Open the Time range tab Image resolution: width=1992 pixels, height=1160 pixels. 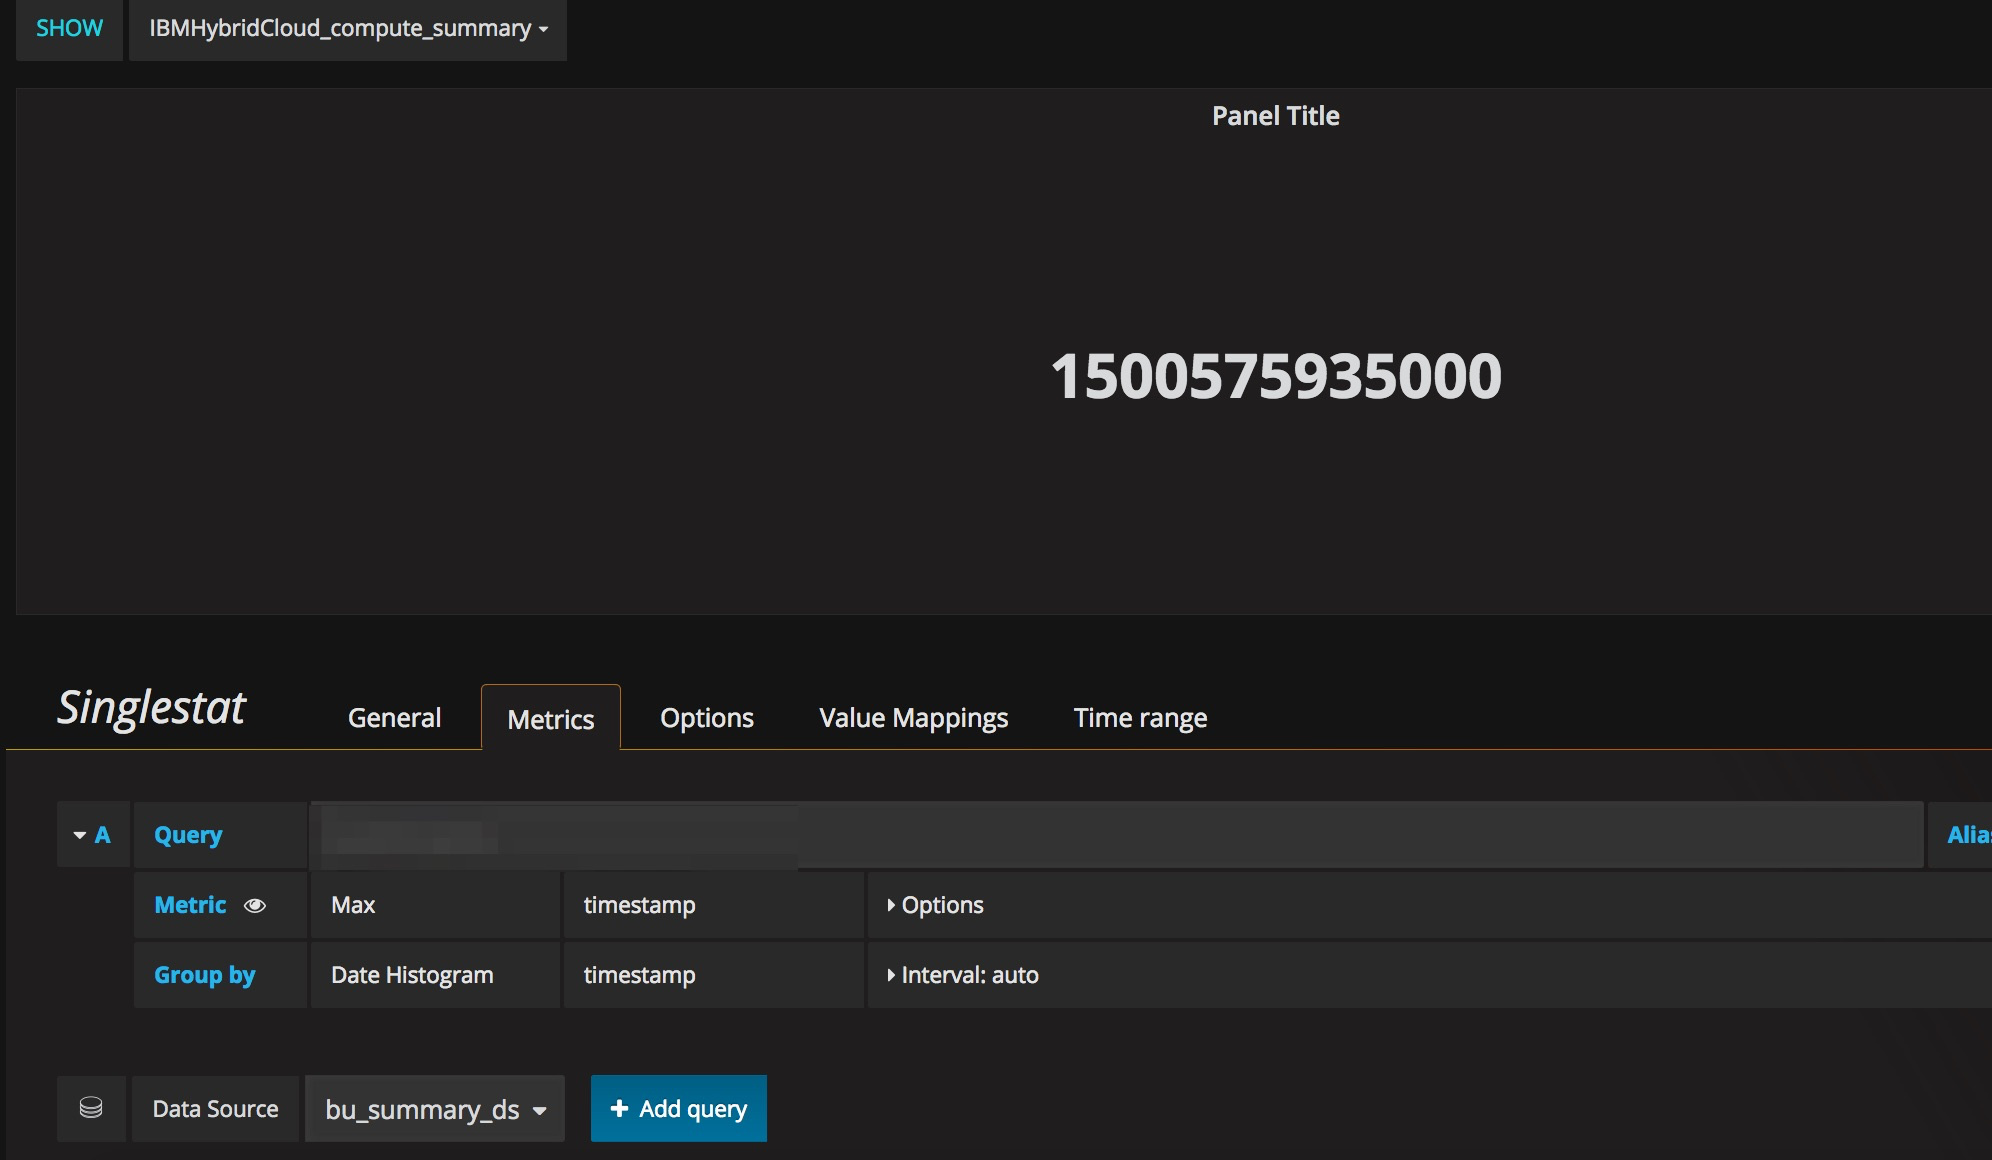(1140, 718)
